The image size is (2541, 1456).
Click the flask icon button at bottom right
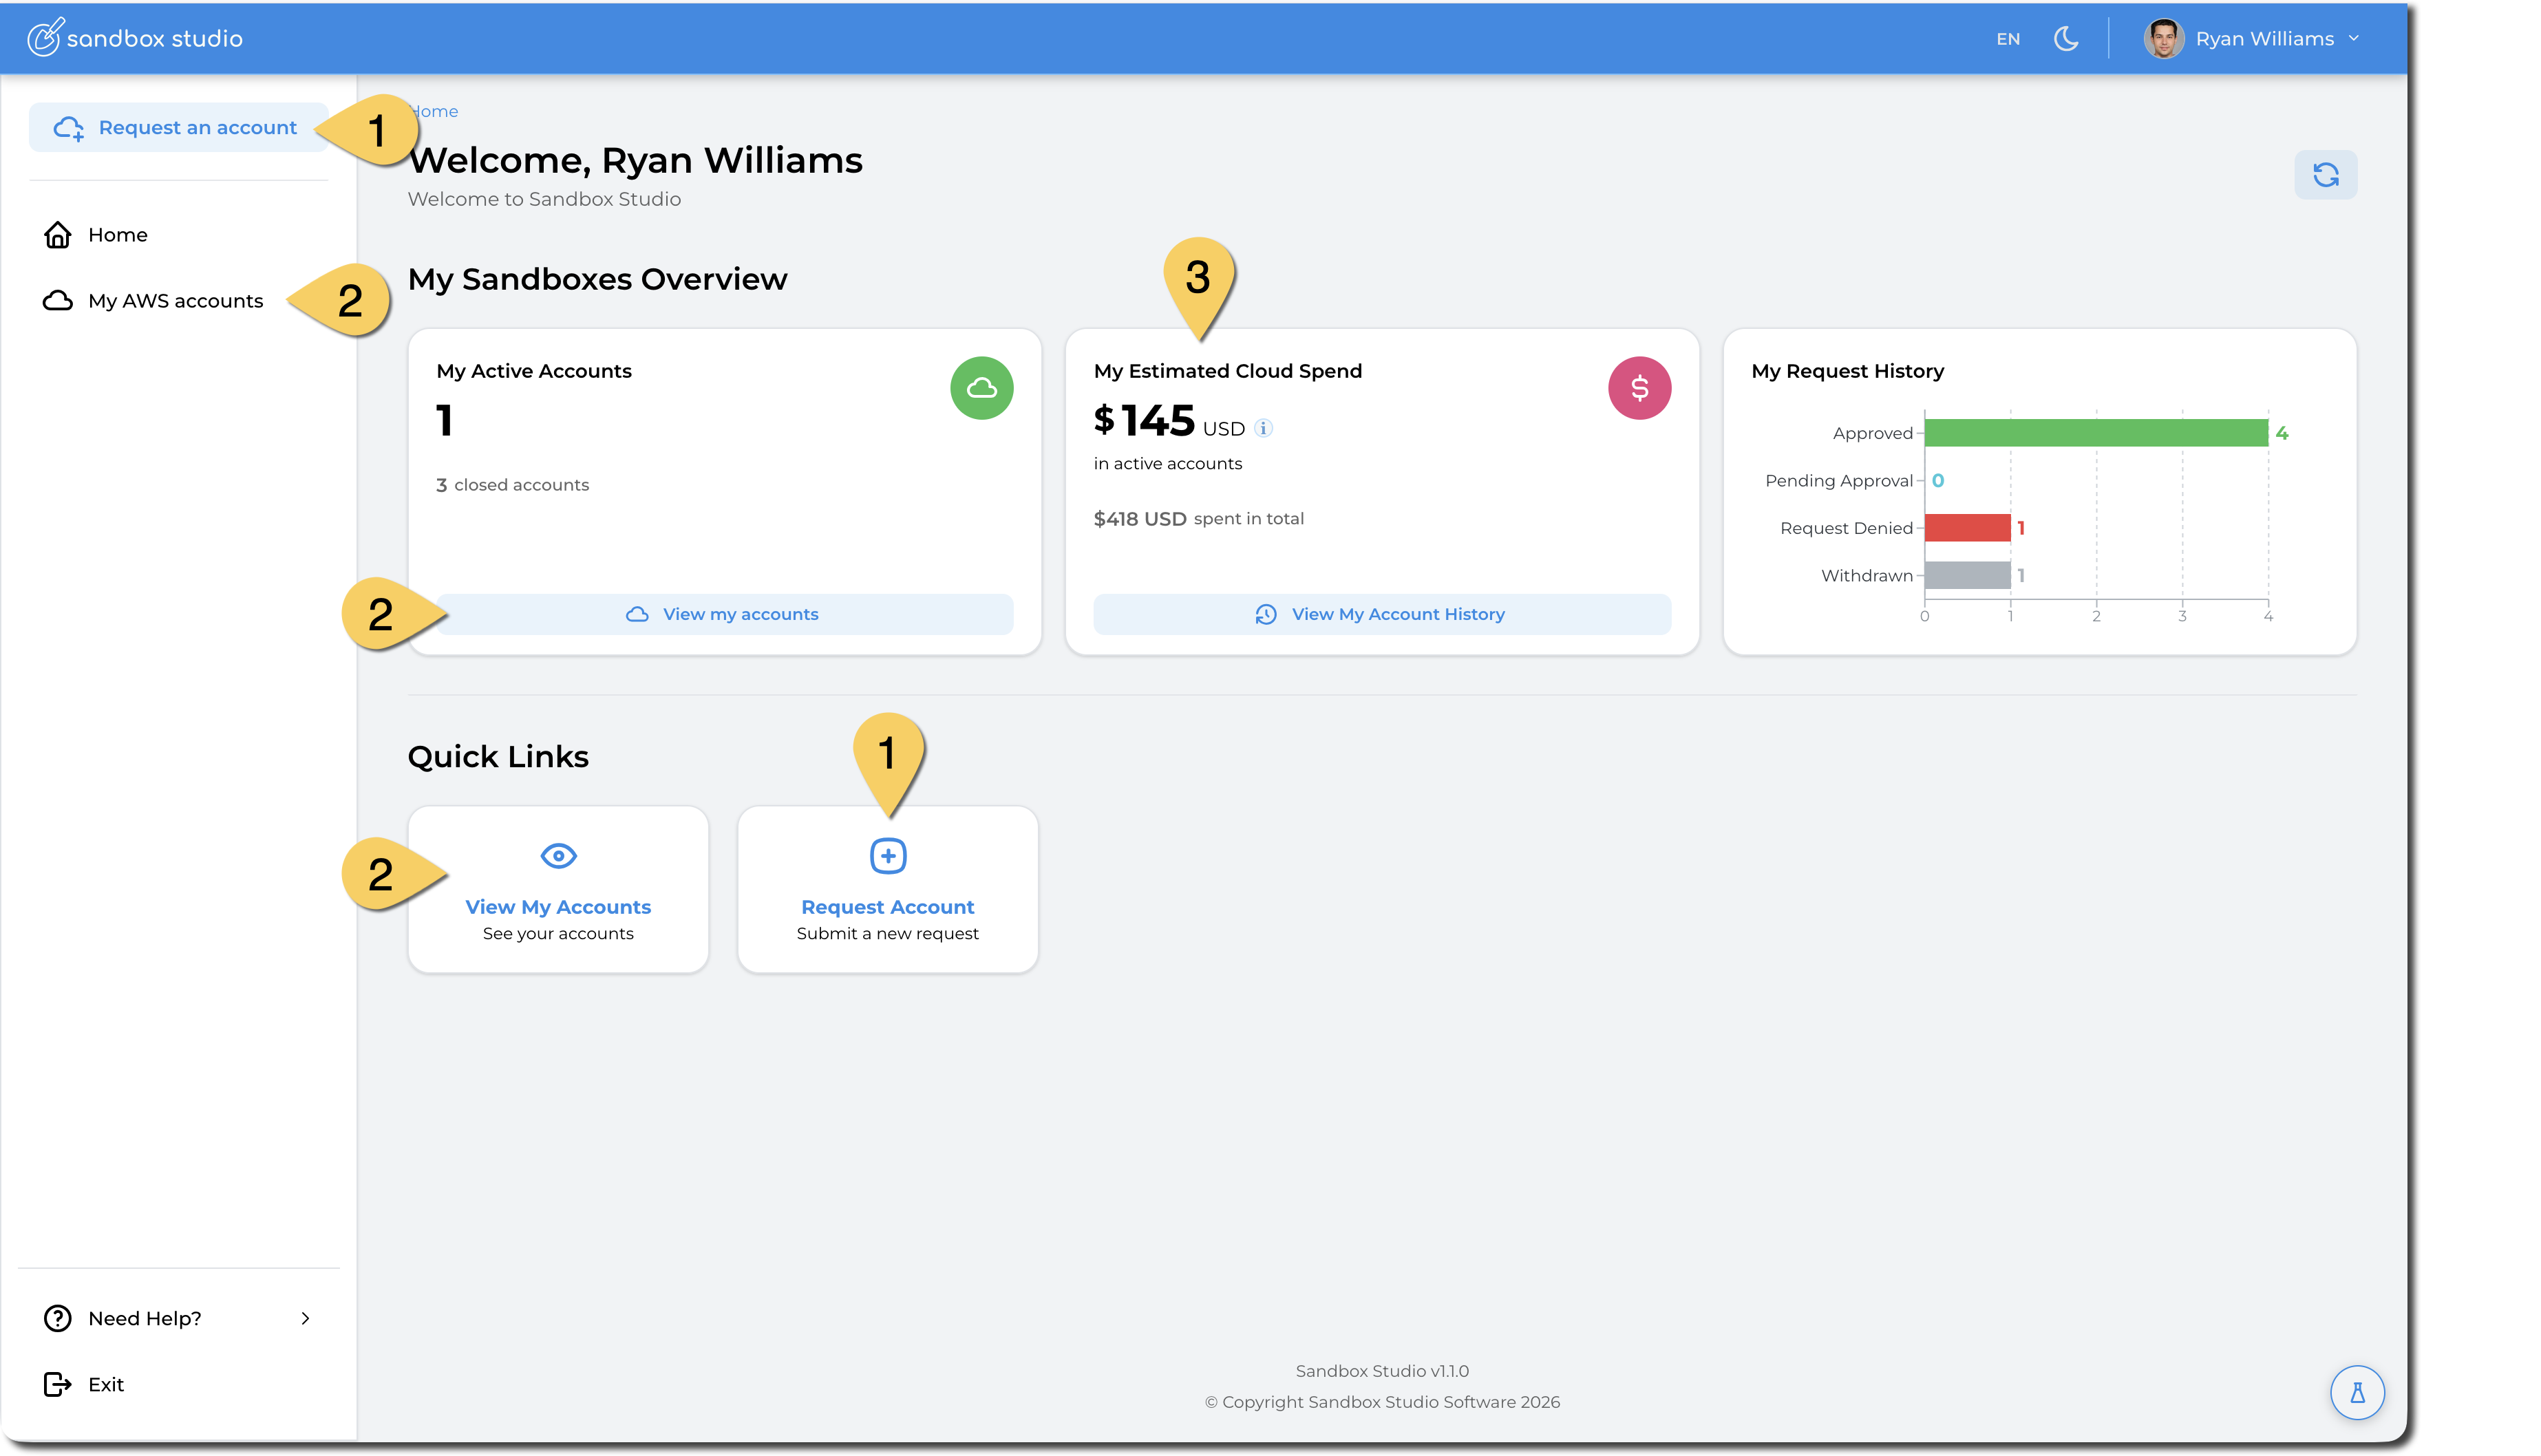coord(2357,1392)
